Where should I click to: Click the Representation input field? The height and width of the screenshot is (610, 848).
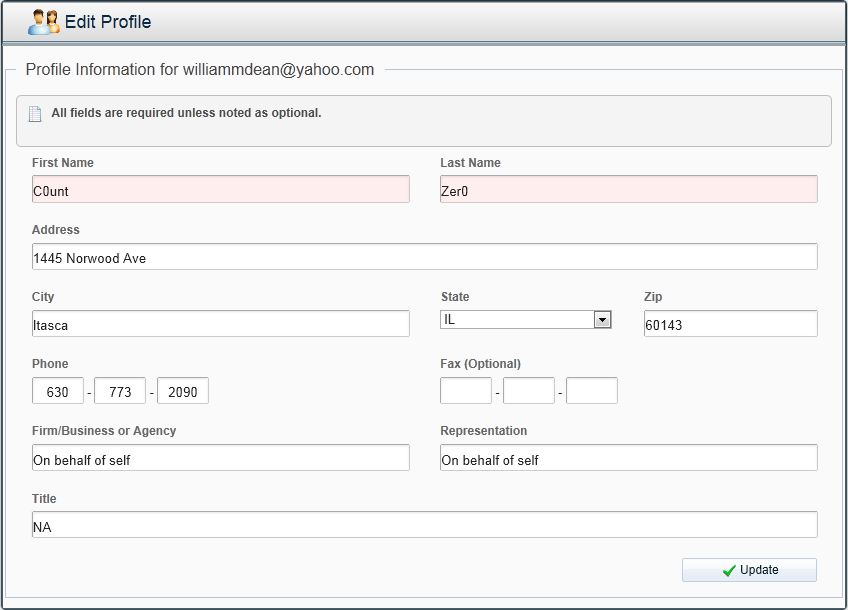pos(628,458)
